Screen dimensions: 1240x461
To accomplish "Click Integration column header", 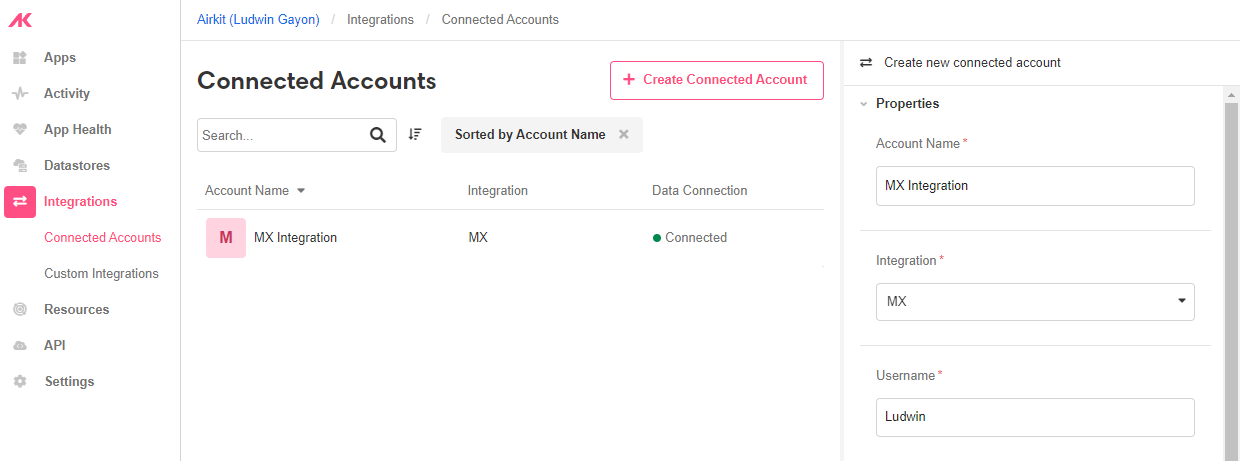I will pyautogui.click(x=498, y=191).
